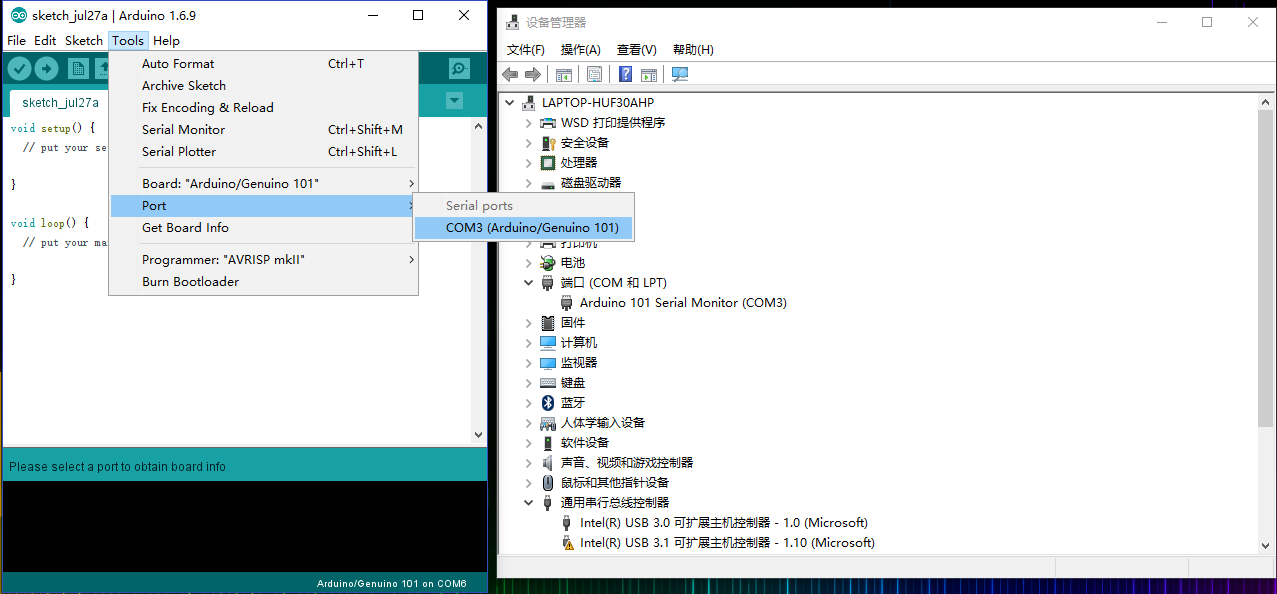Click the LAPTOP-HUF30AHP computer icon

point(529,102)
